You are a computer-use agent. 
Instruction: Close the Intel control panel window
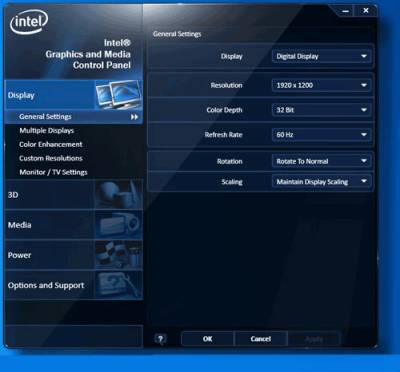pos(366,11)
